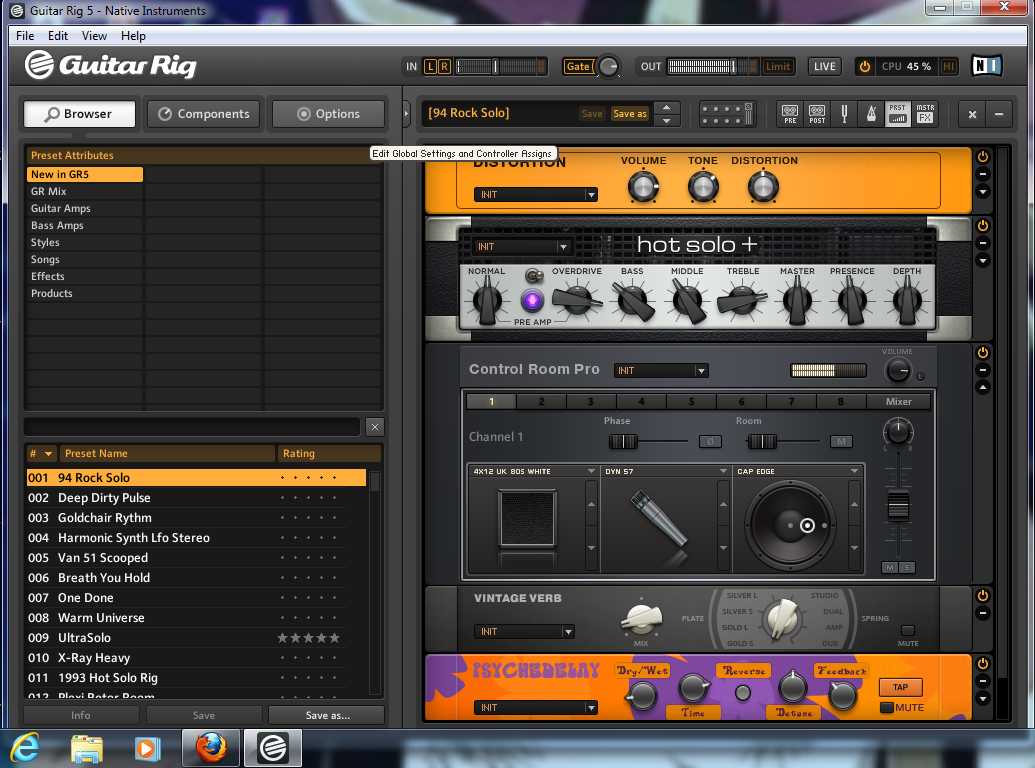Open the Help menu
The height and width of the screenshot is (768, 1035).
[x=133, y=36]
